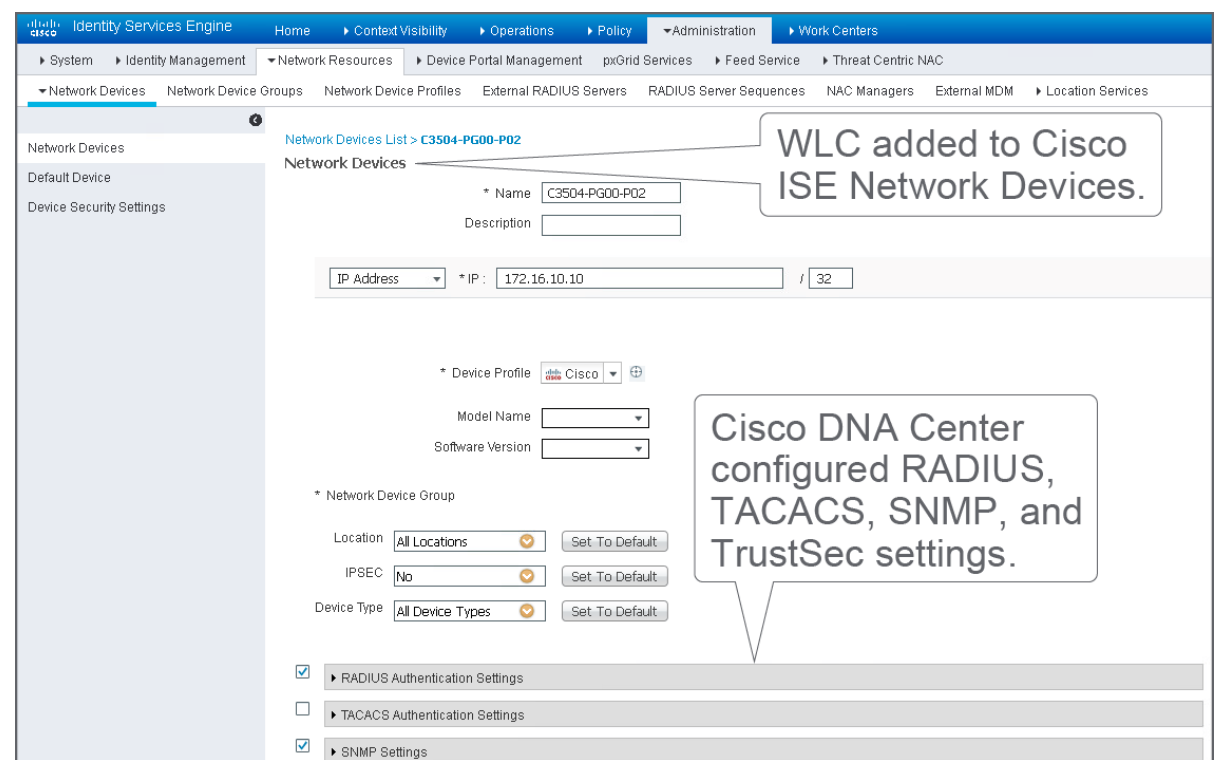Click orange arrow icon in Device Type field
1227x760 pixels.
click(526, 612)
